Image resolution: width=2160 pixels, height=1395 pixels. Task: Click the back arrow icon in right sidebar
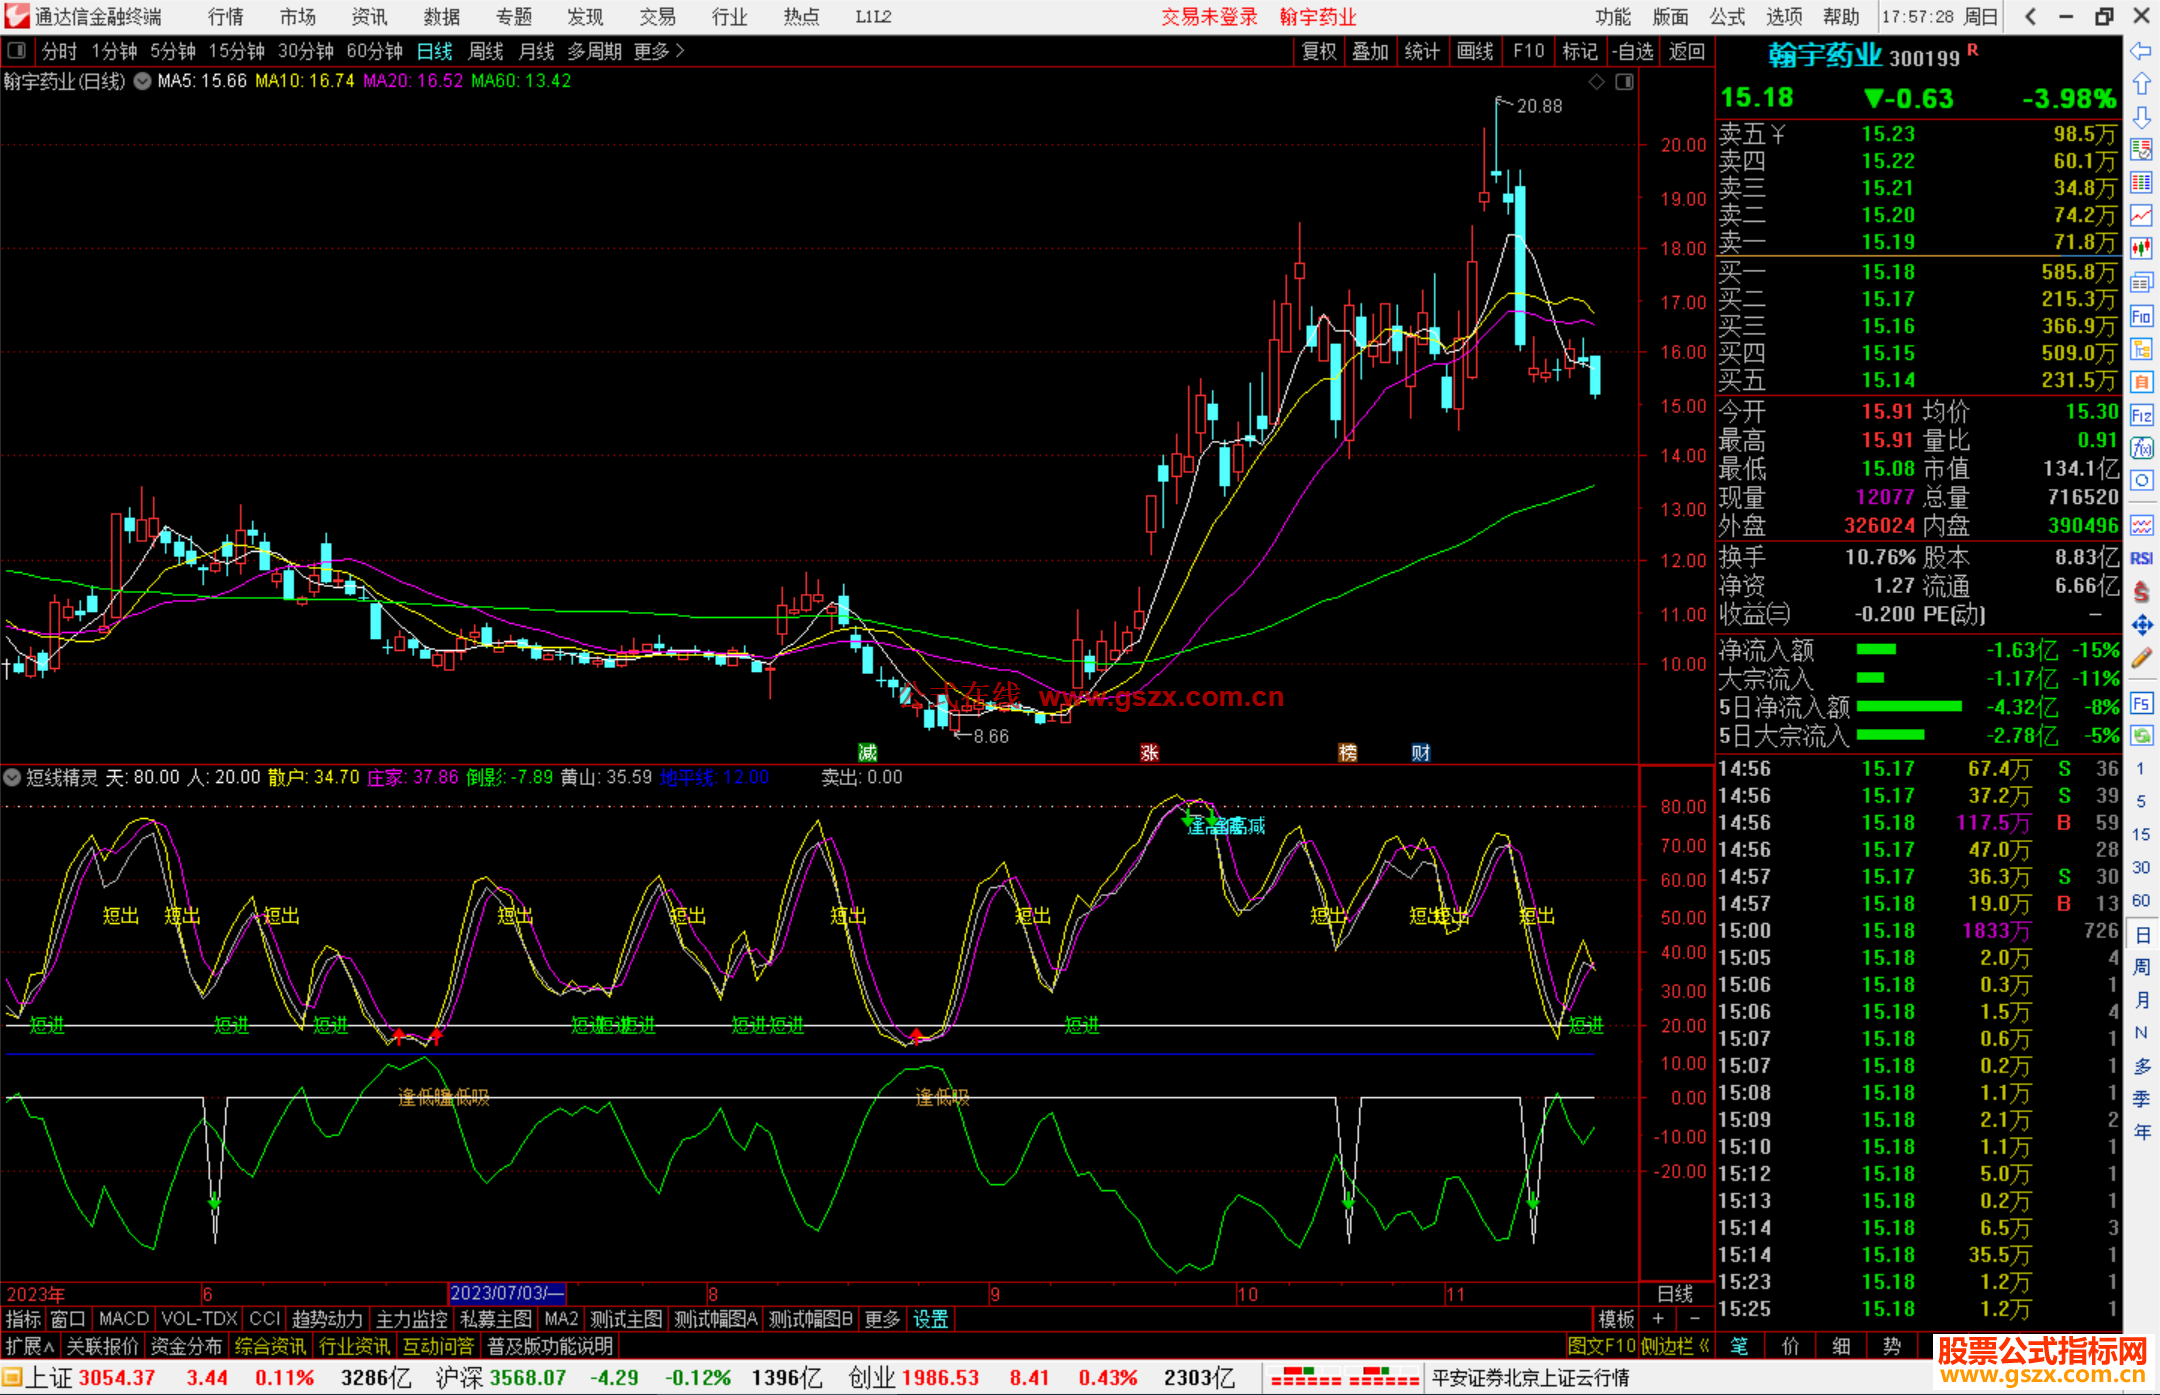(2141, 51)
